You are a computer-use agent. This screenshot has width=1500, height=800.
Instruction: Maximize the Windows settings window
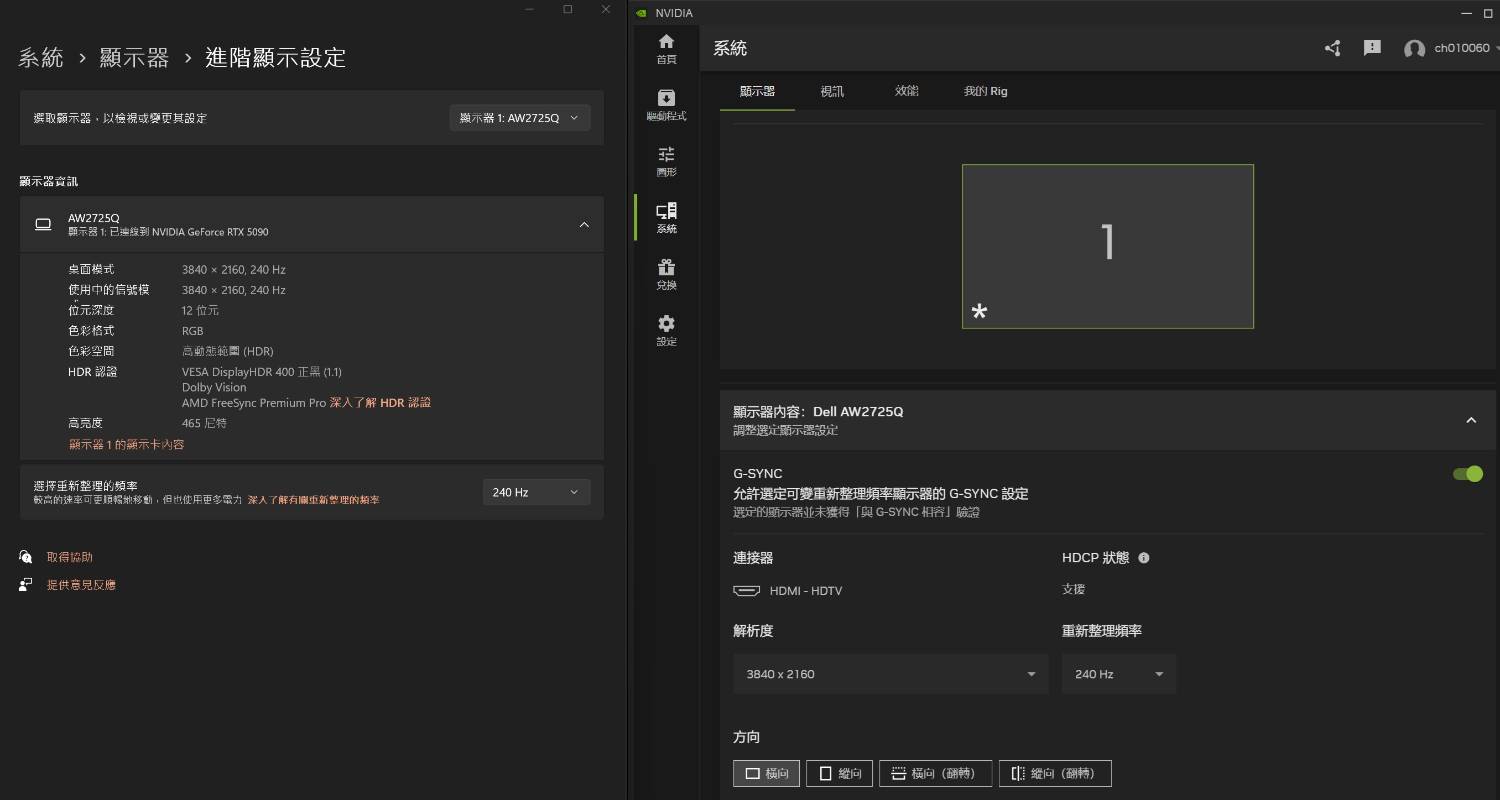coord(568,9)
